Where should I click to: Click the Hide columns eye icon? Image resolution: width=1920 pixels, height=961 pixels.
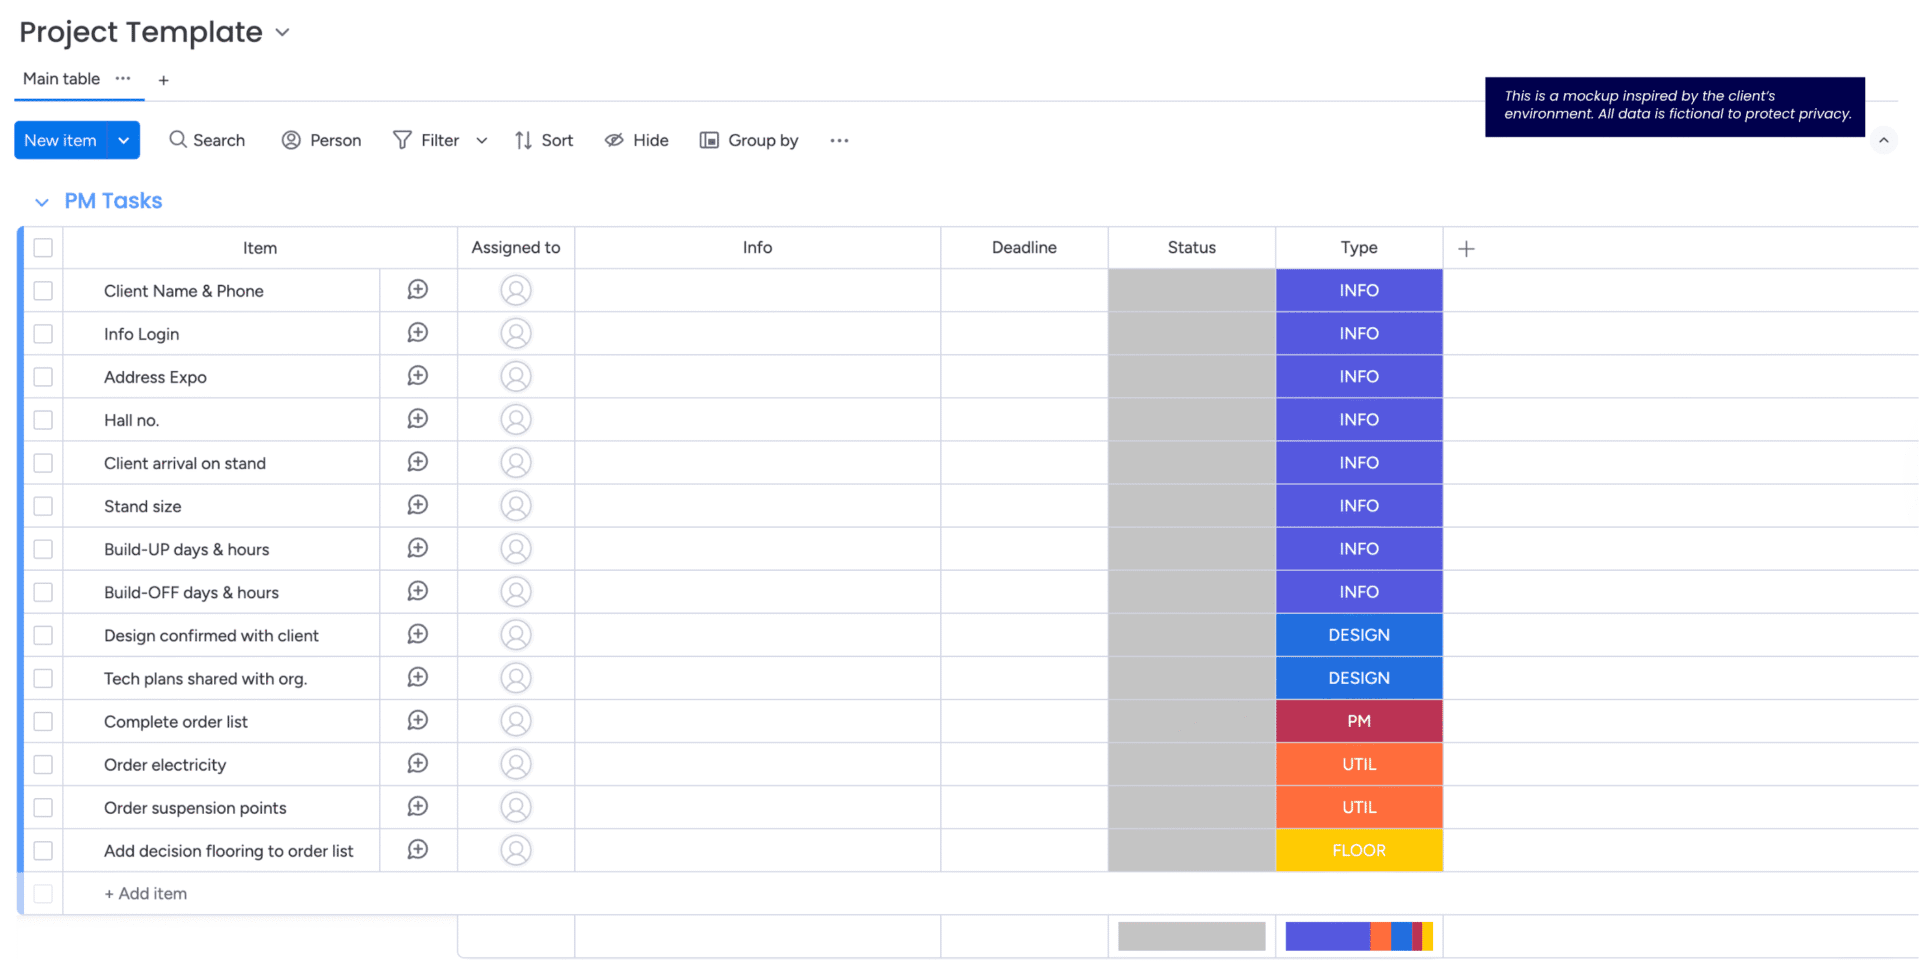[x=614, y=140]
